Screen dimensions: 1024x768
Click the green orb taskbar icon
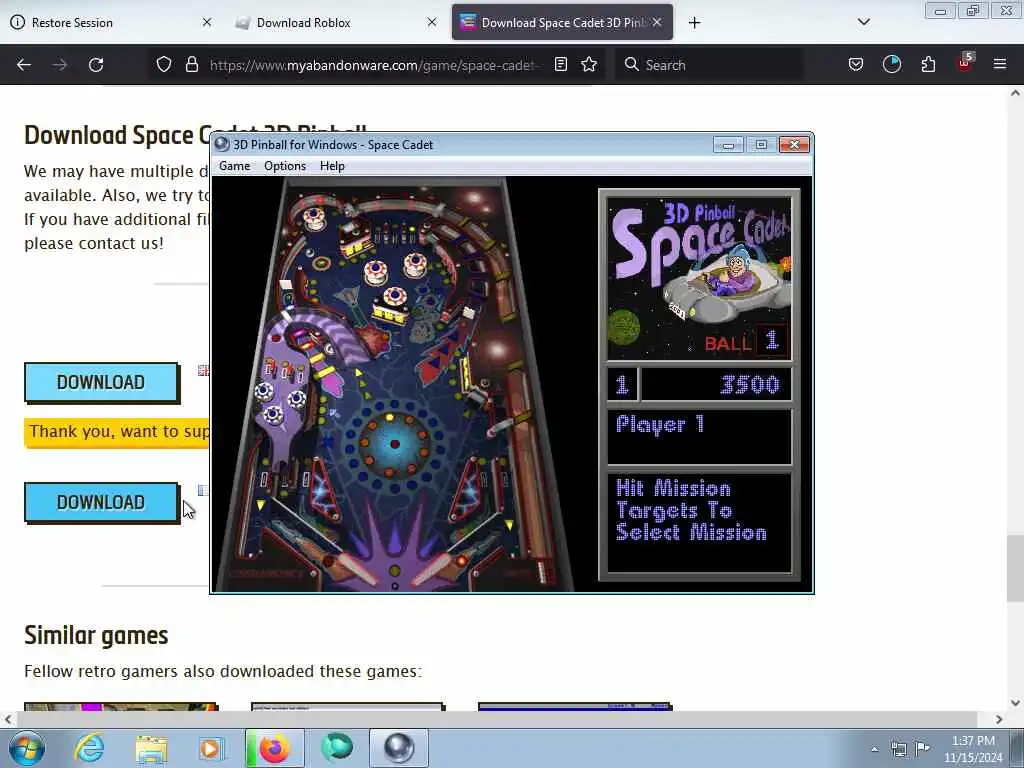coord(337,748)
